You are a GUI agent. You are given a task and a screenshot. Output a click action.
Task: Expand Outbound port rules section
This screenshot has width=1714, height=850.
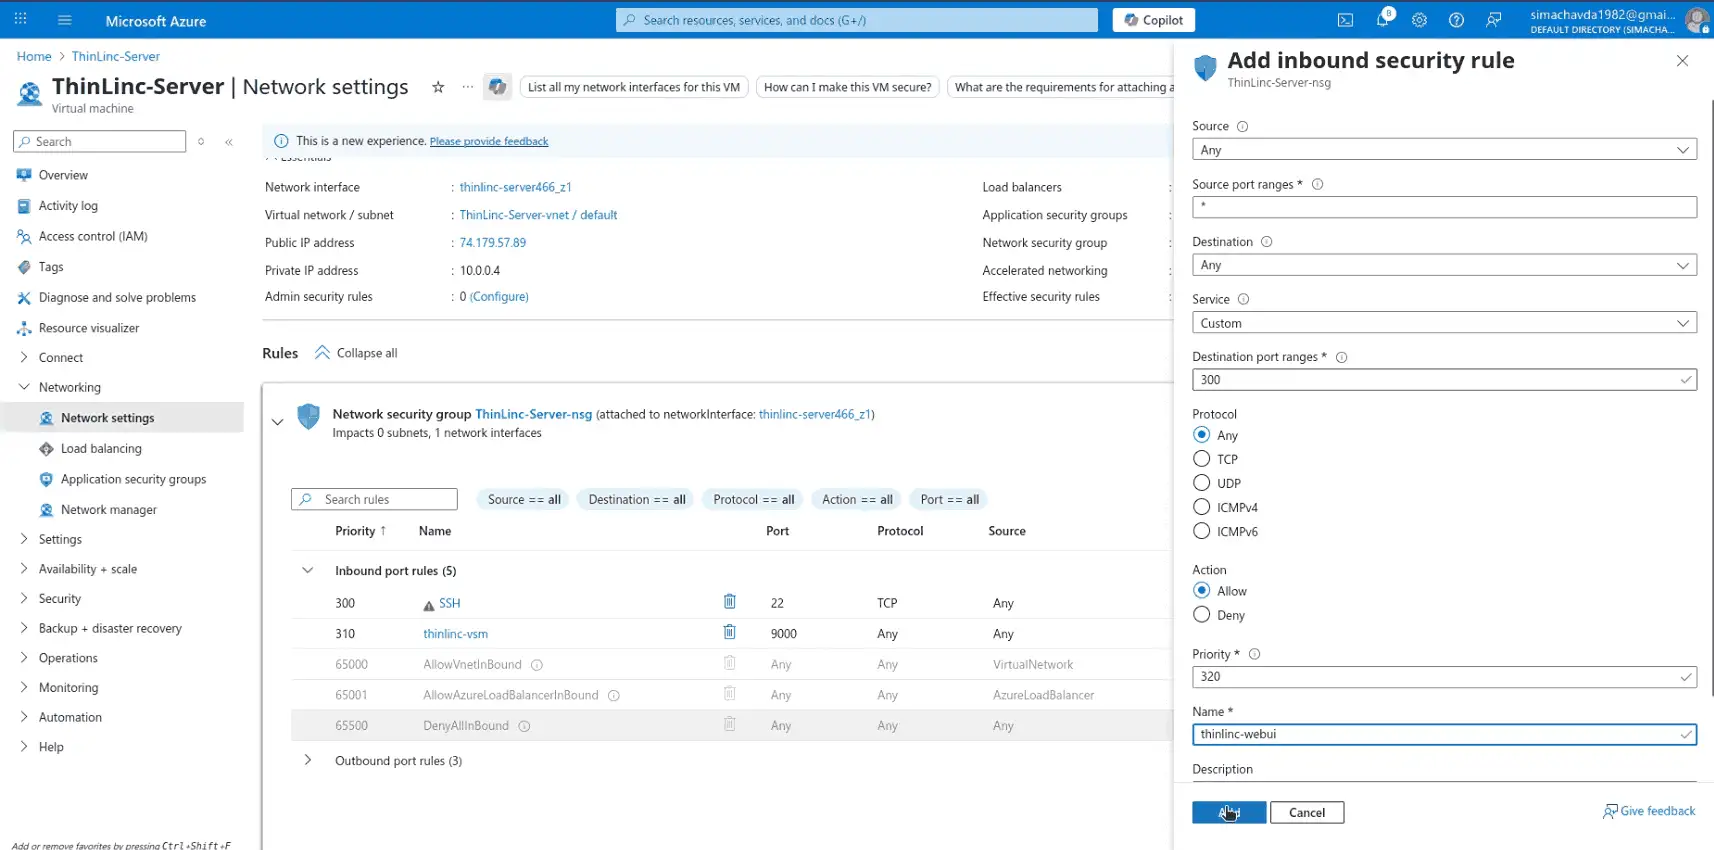point(308,761)
